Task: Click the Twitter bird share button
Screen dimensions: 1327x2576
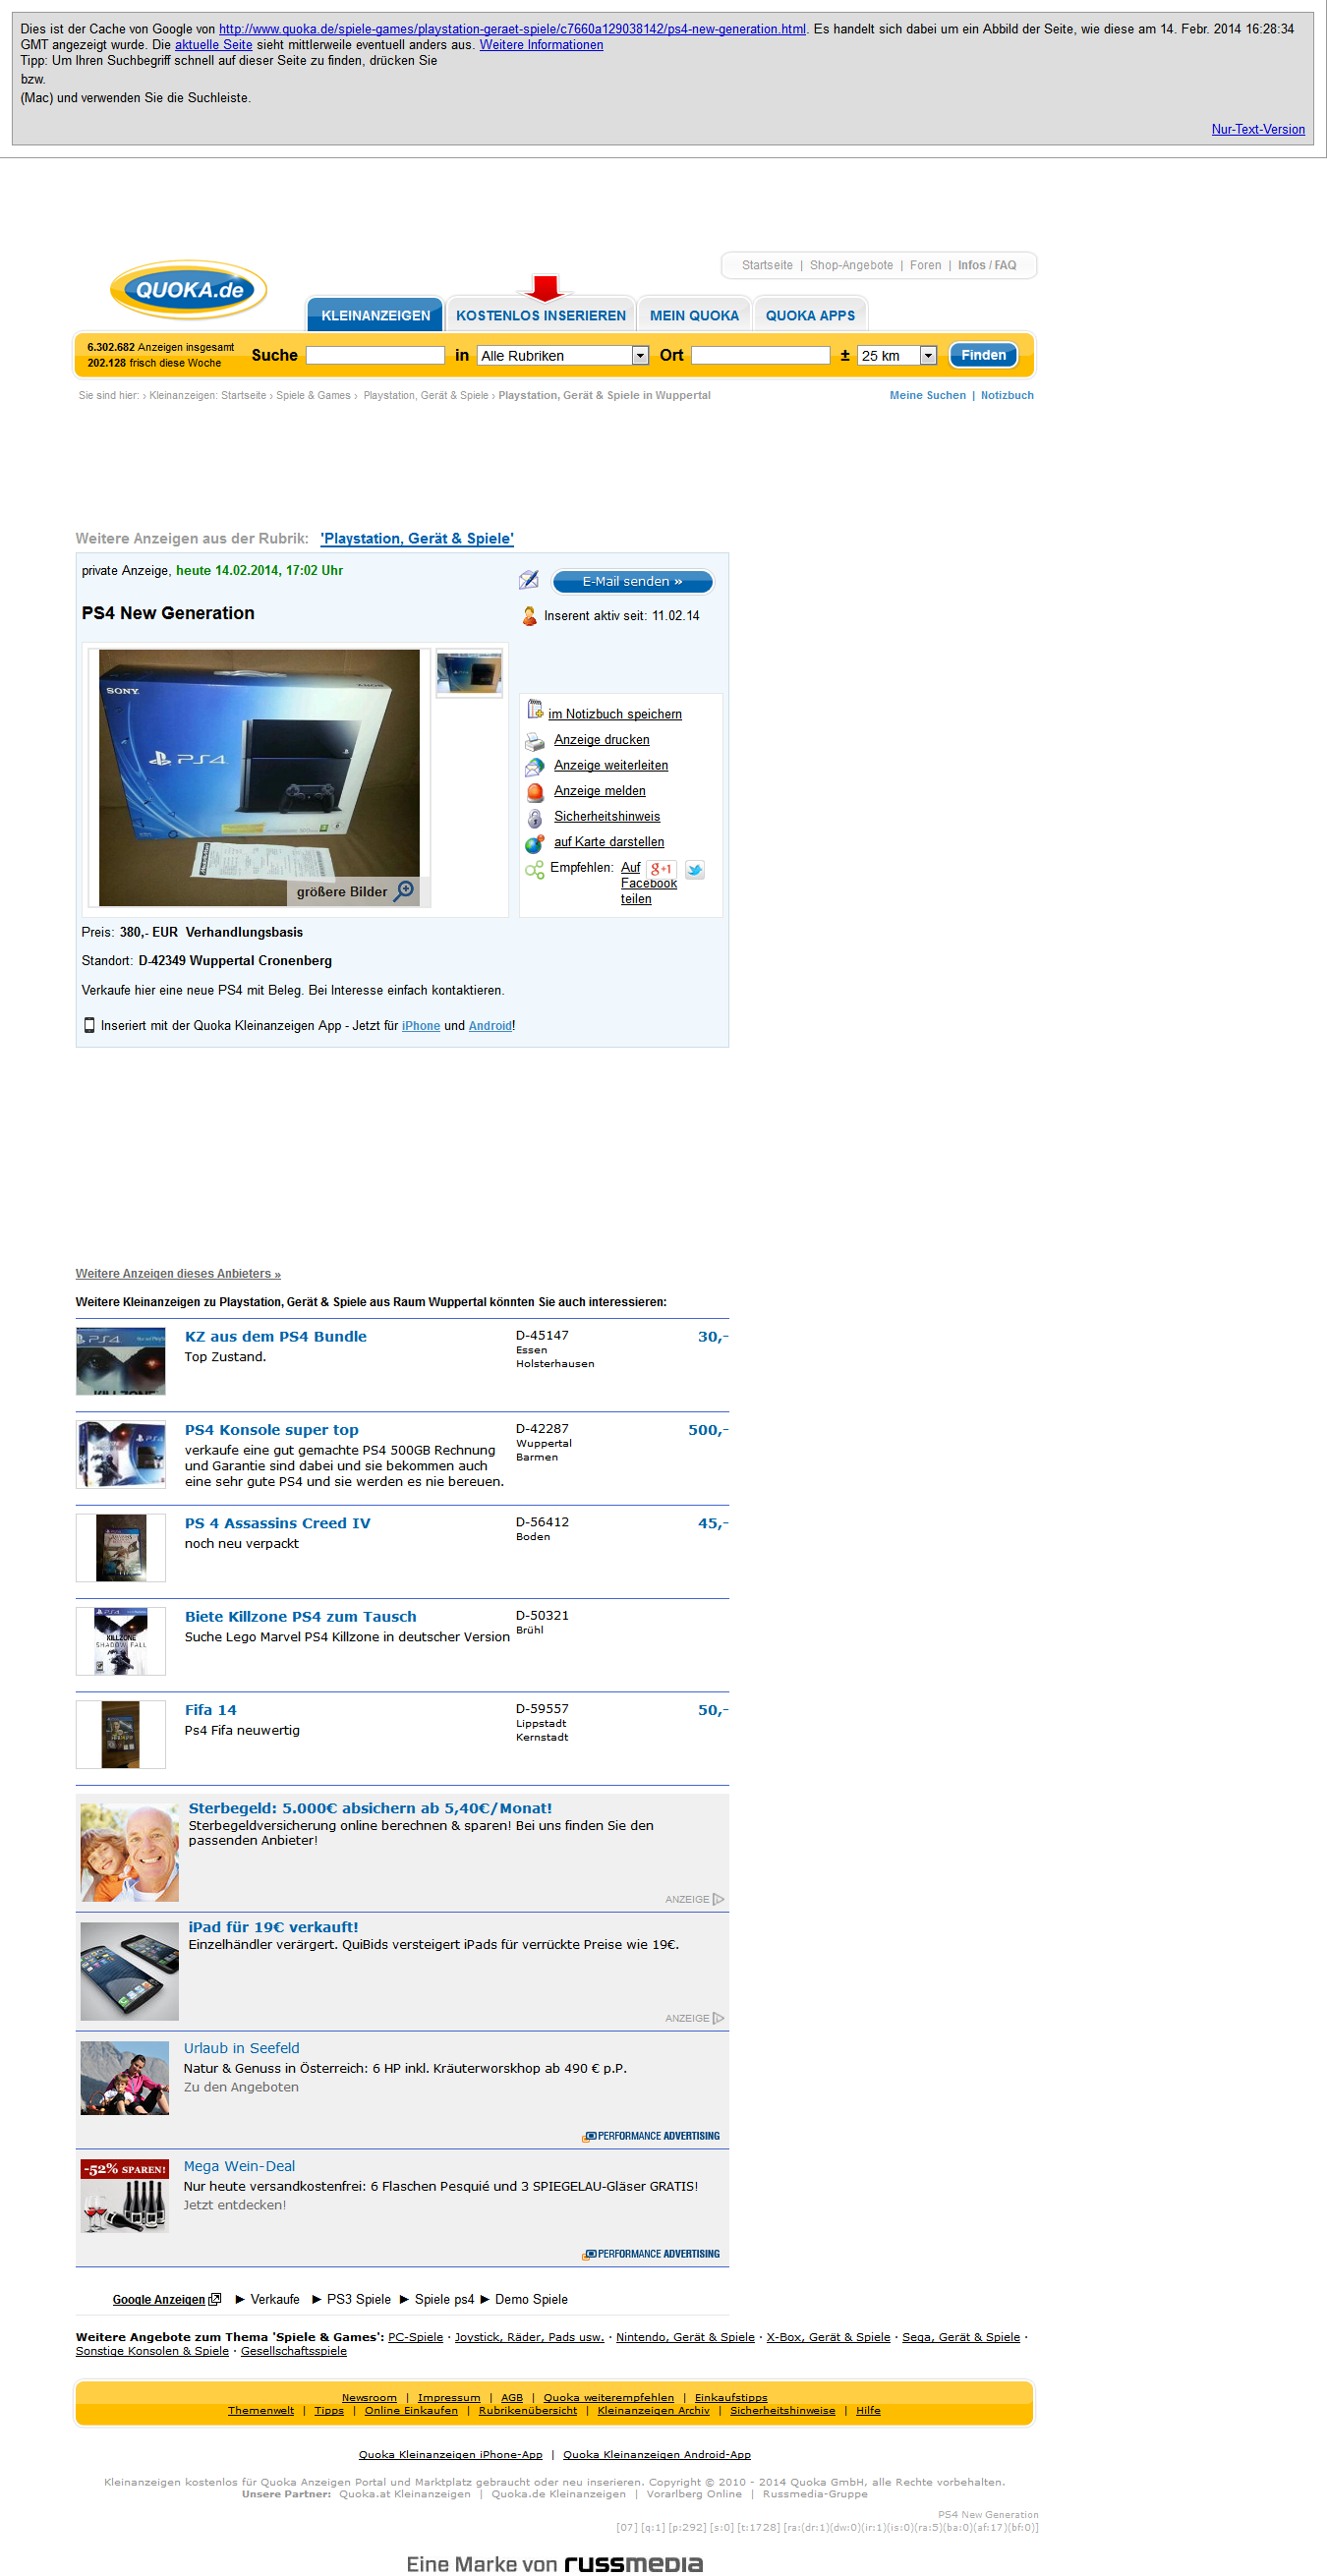Action: click(x=695, y=869)
